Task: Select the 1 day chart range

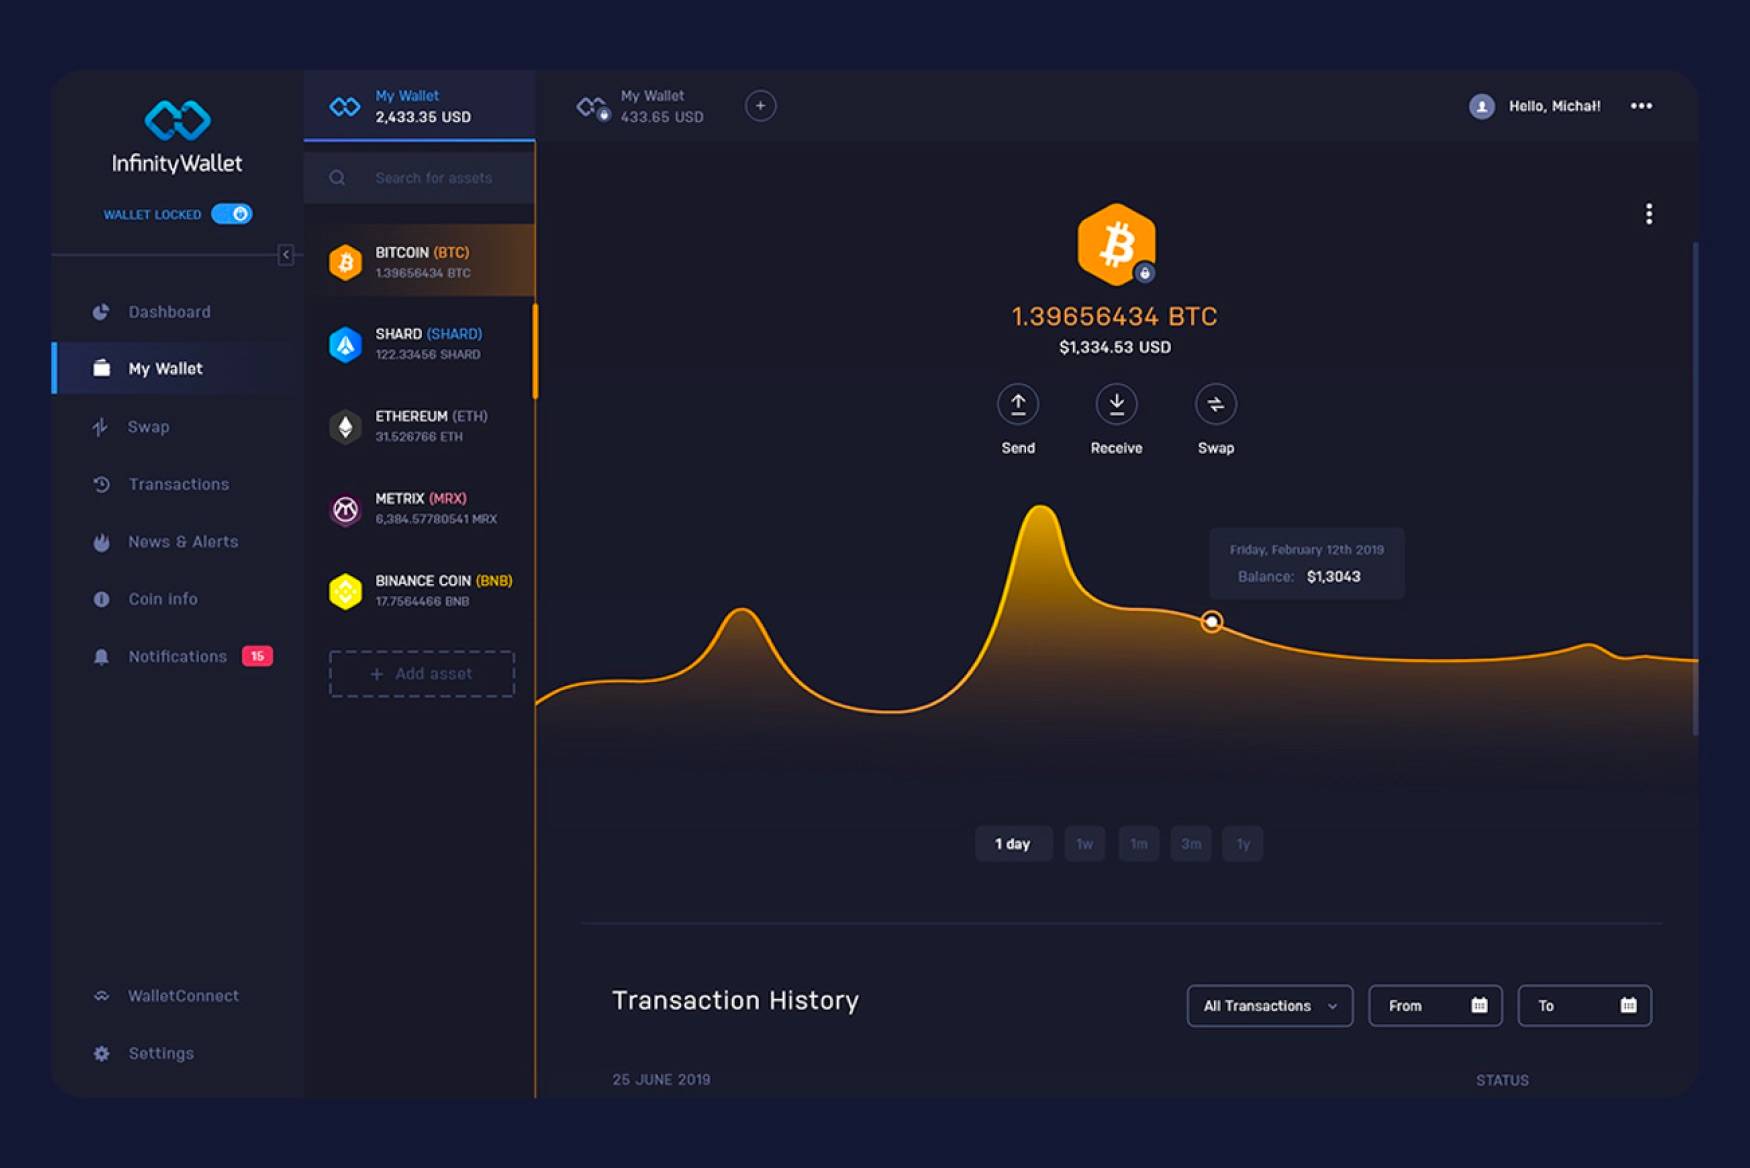Action: (1013, 844)
